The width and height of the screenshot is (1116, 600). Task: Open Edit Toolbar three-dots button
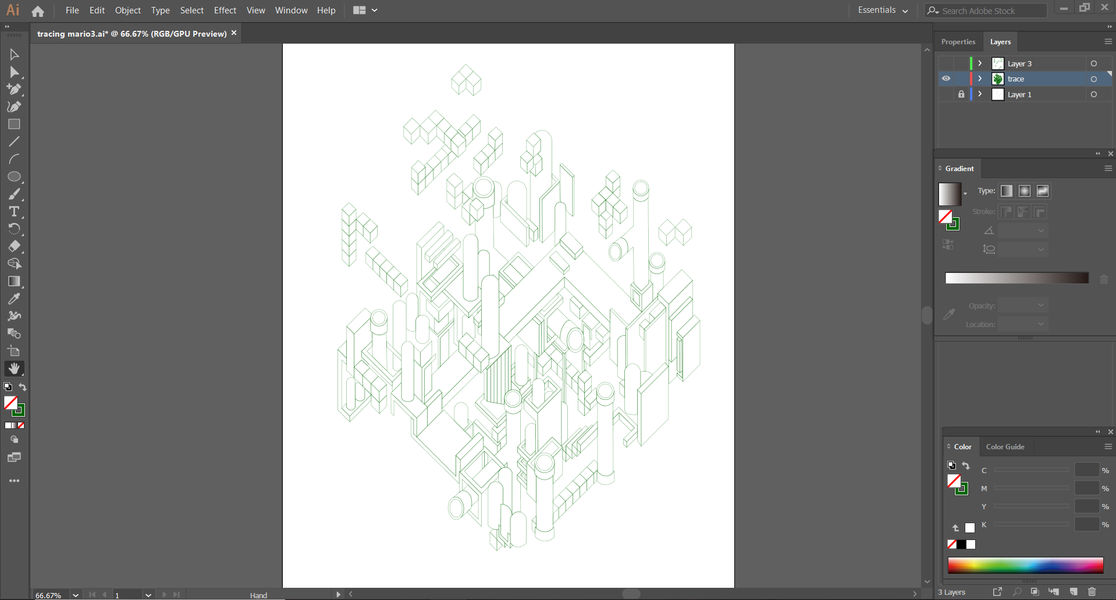14,481
